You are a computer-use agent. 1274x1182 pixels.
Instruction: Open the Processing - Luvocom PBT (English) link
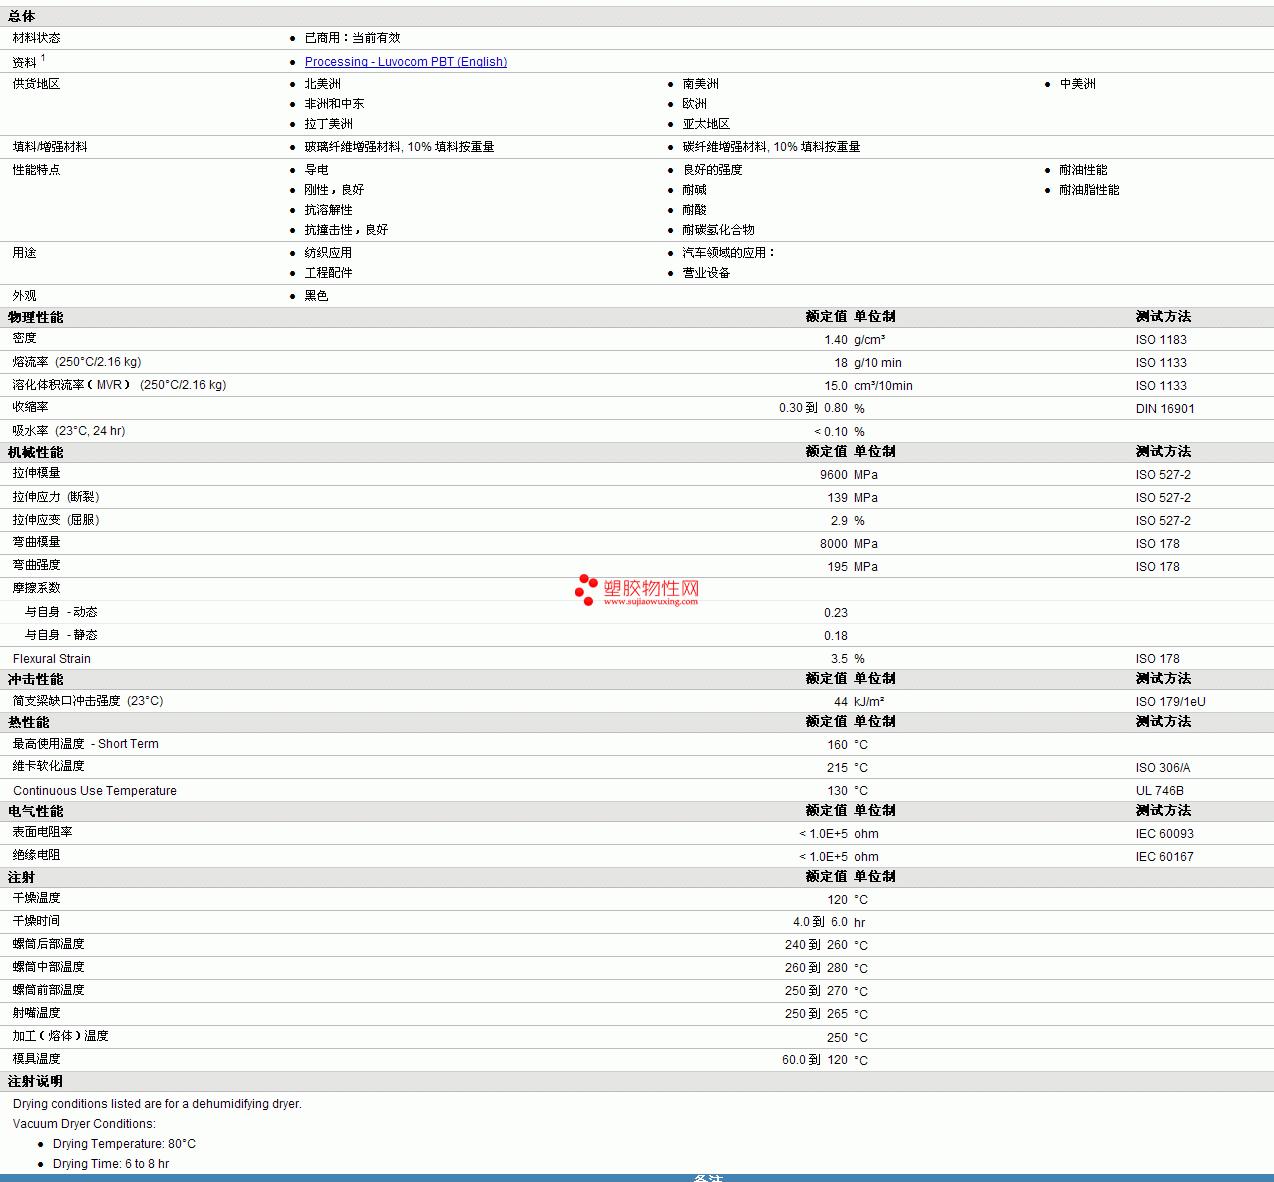pyautogui.click(x=405, y=62)
